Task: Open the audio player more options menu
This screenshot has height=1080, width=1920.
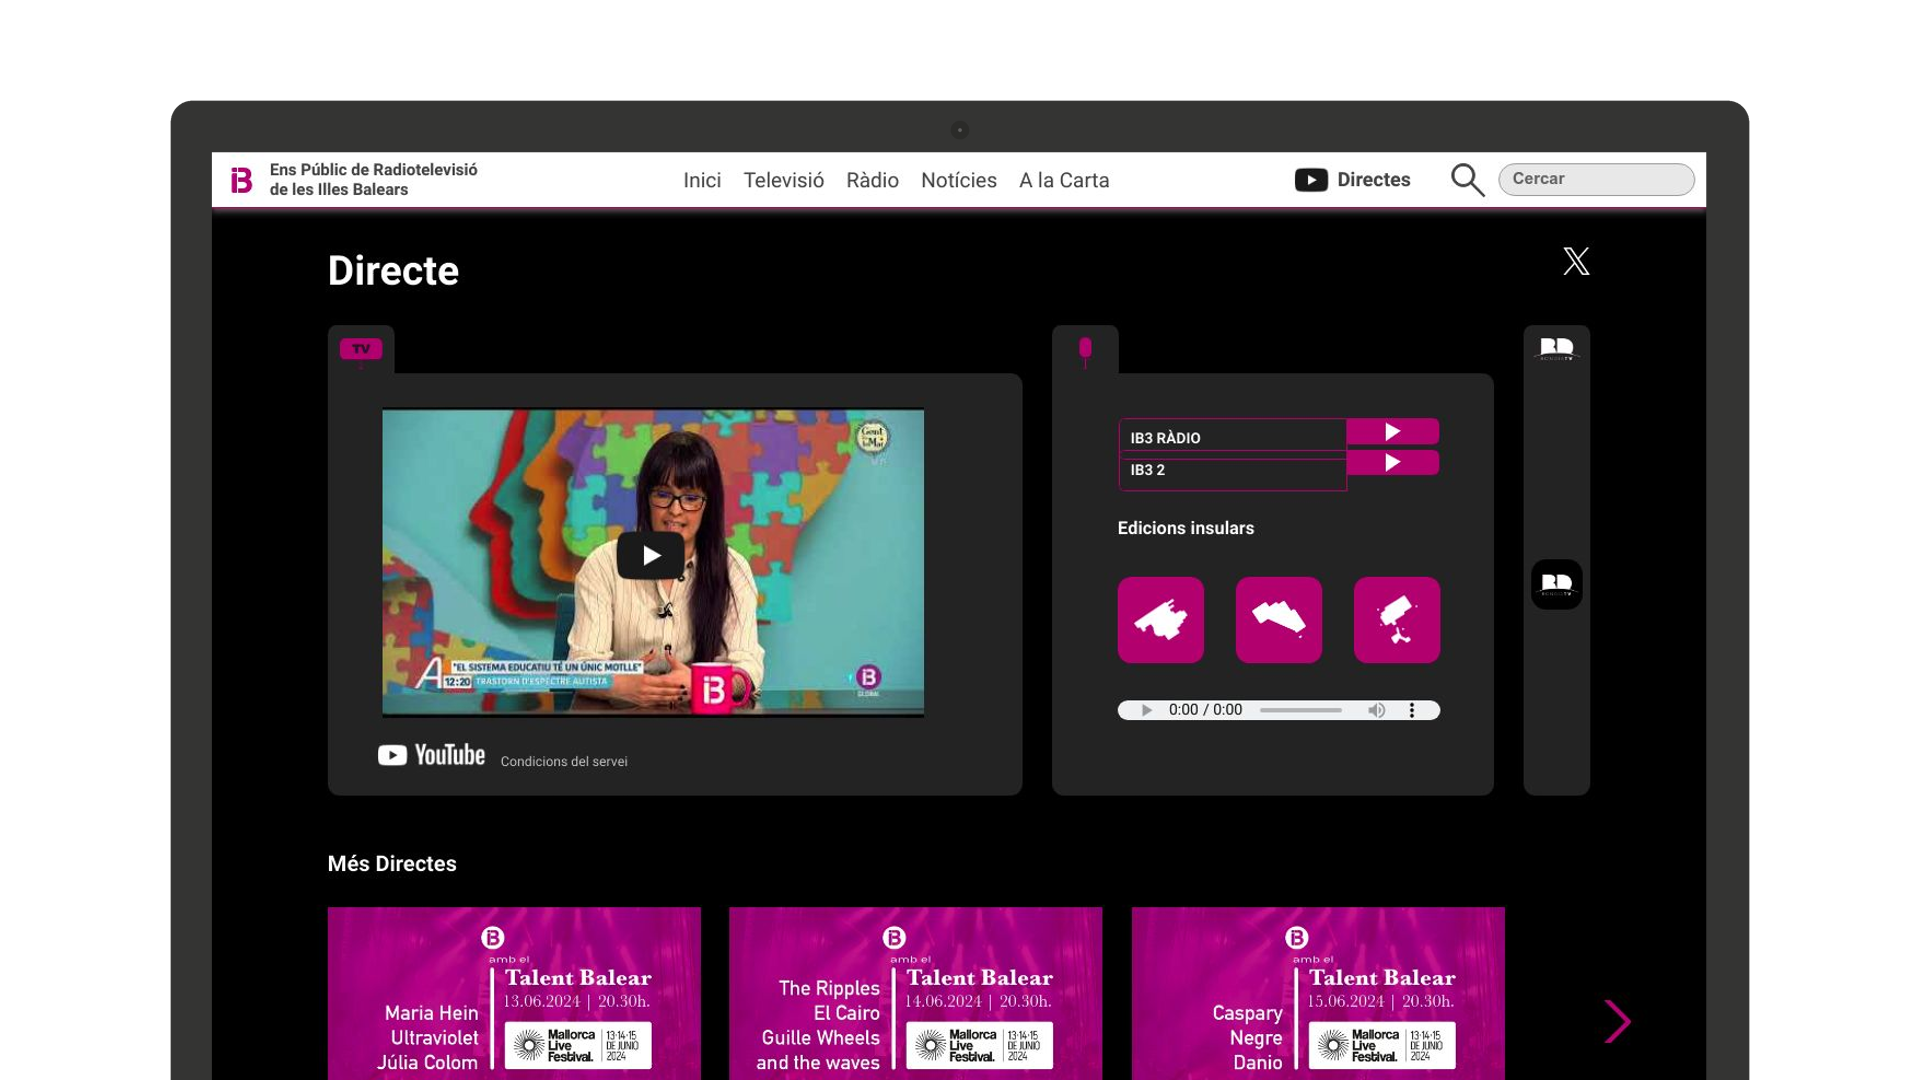Action: 1412,710
